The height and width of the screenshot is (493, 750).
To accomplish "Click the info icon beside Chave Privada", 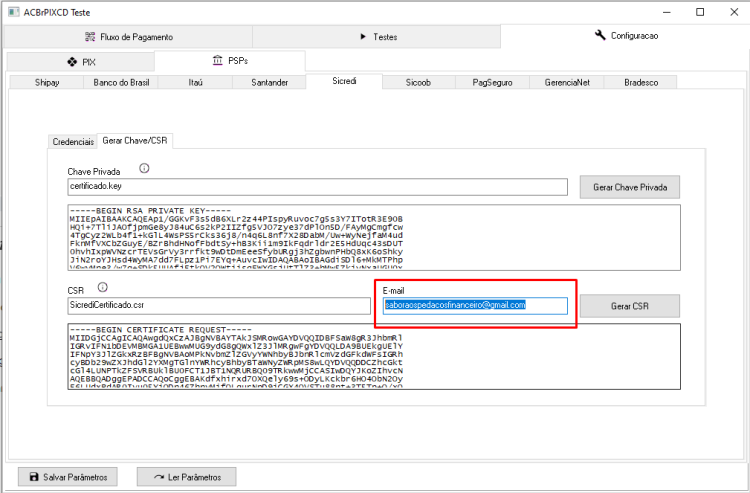I will coord(144,168).
